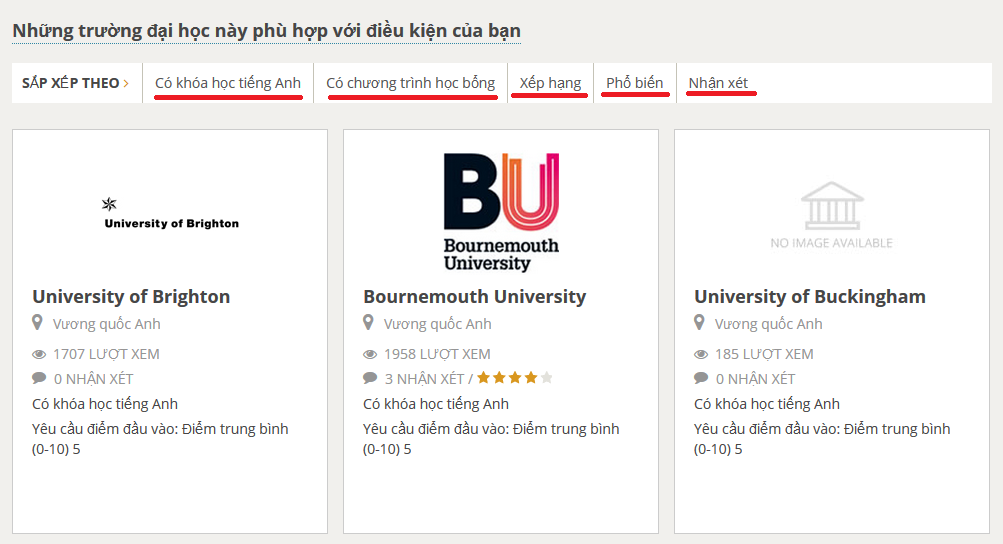Click the star rating on Bournemouth University card
The width and height of the screenshot is (1003, 544).
coord(515,378)
